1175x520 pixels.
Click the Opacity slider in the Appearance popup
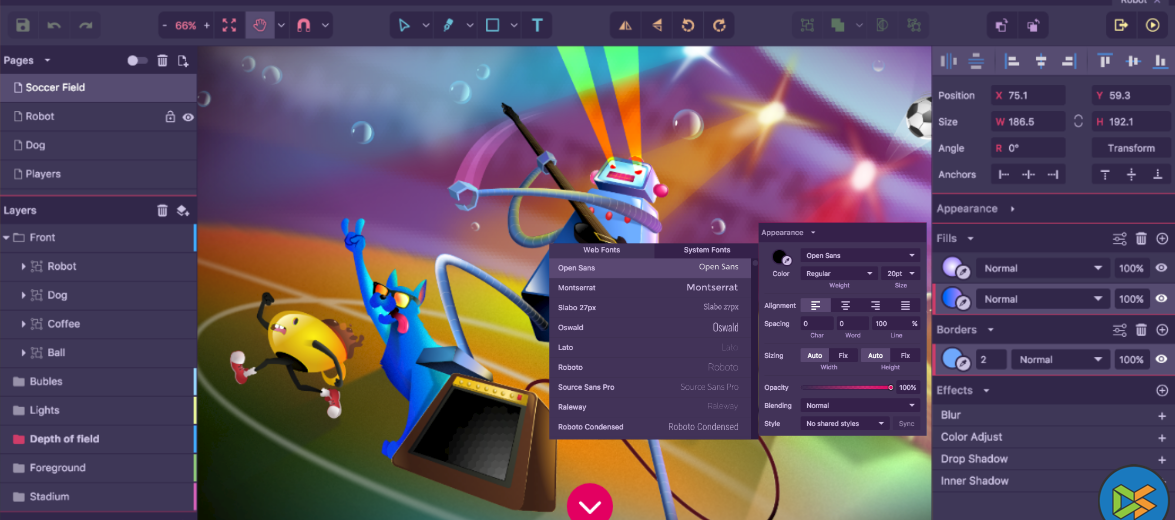(846, 387)
